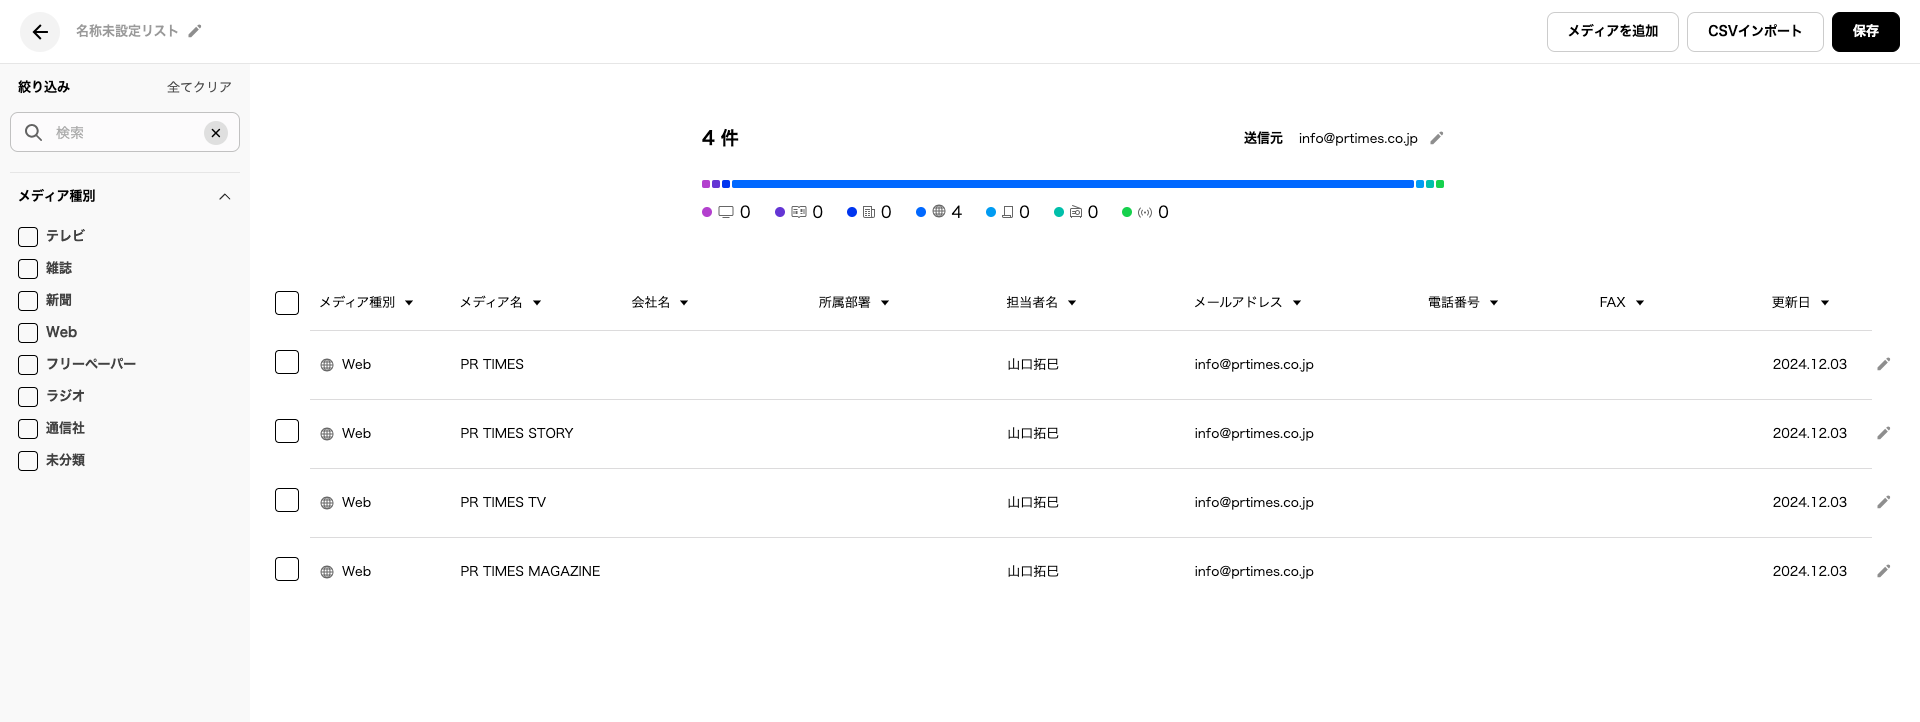Click the blue Web segment of distribution bar
1920x722 pixels.
(x=1072, y=184)
